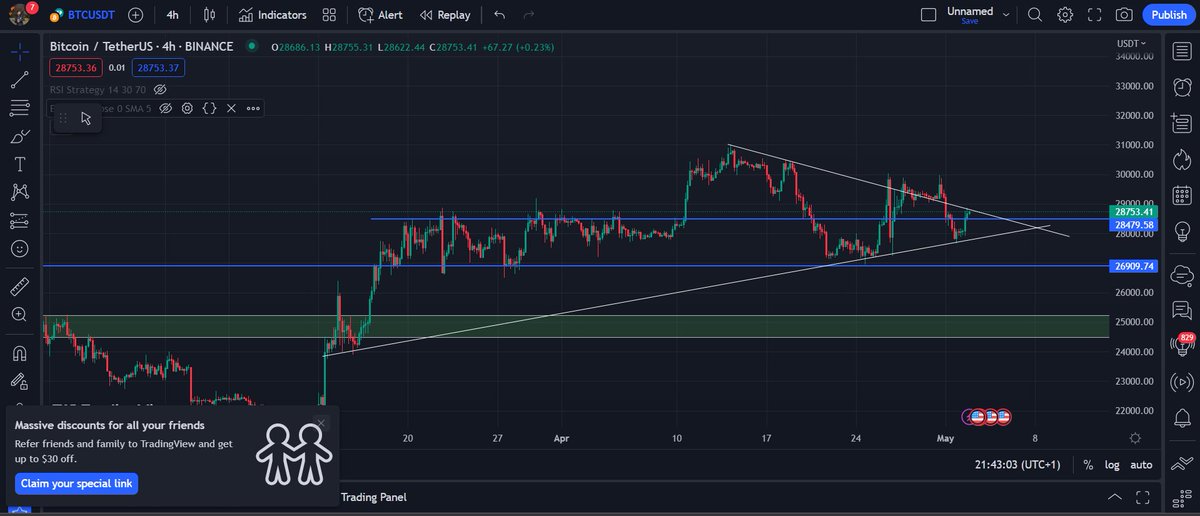This screenshot has width=1200, height=516.
Task: Toggle auto scale on price axis
Action: pos(1141,465)
